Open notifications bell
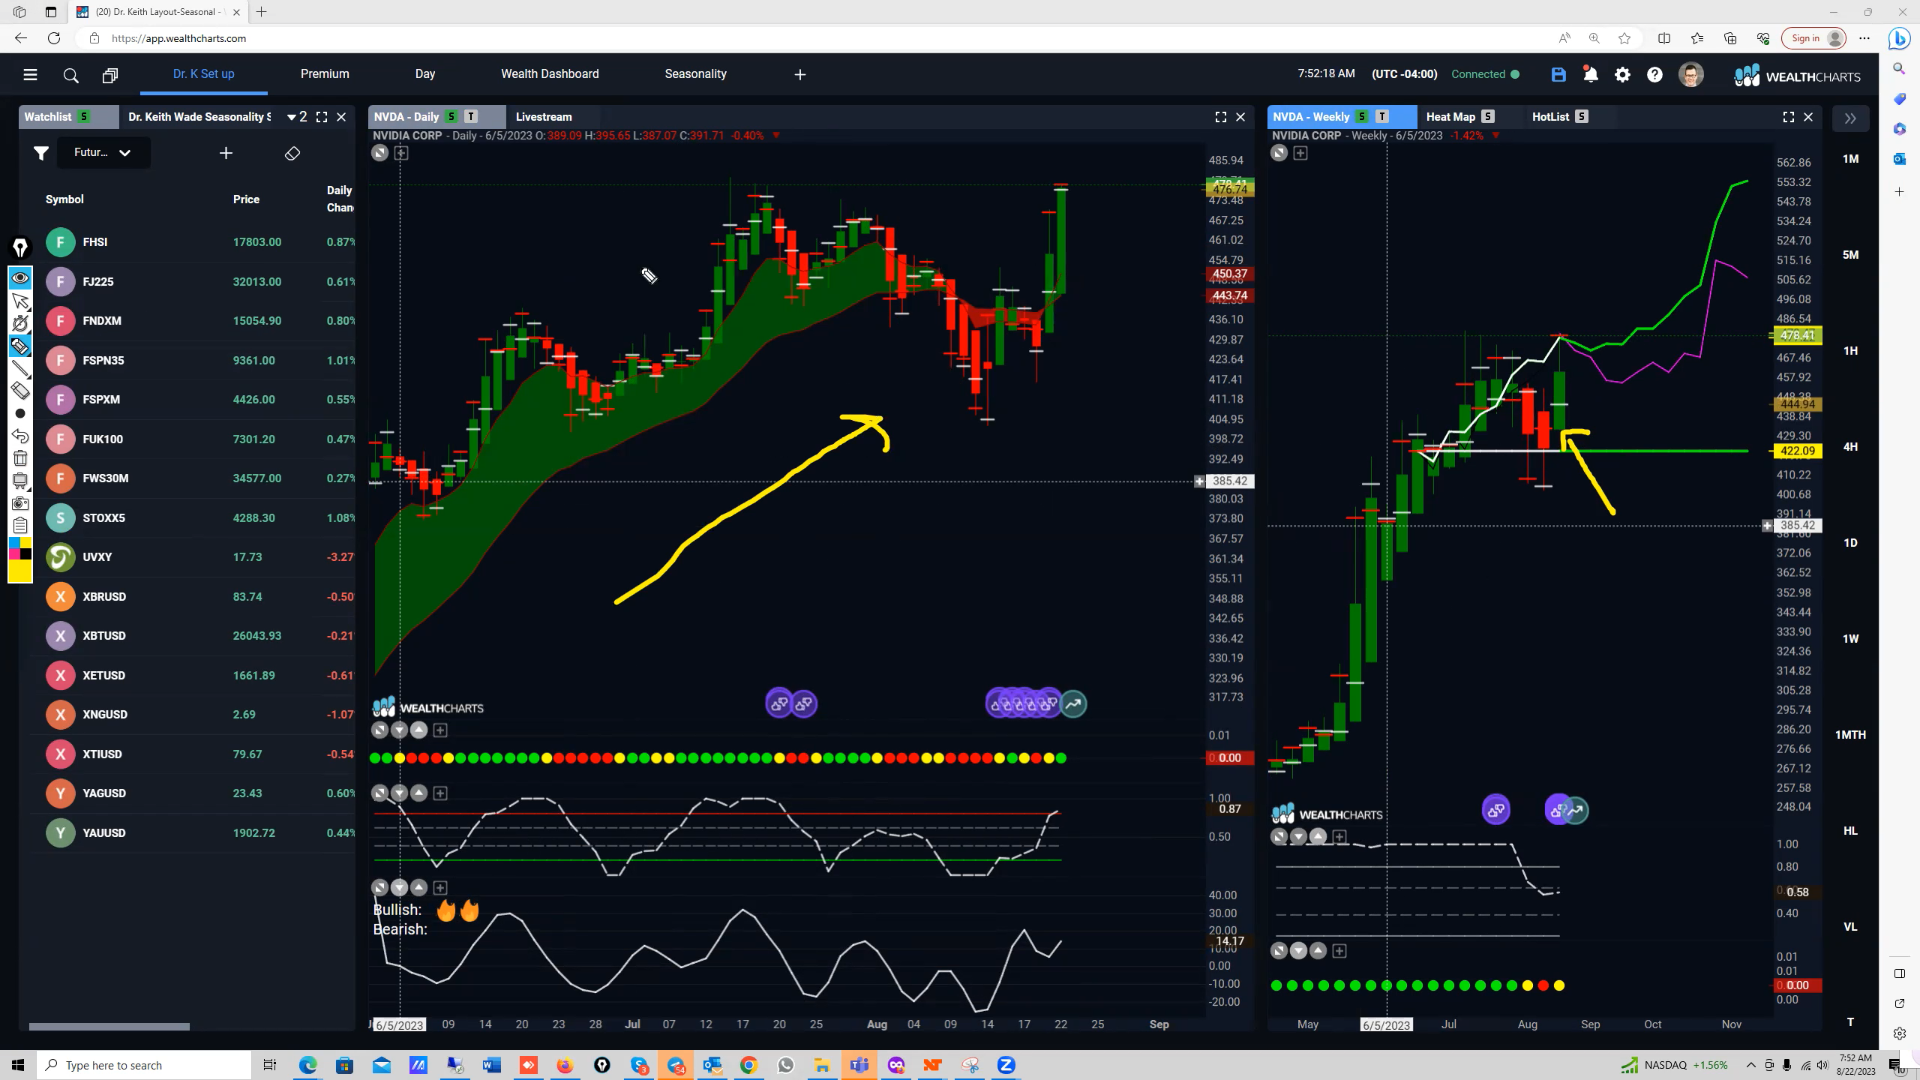 [x=1590, y=75]
